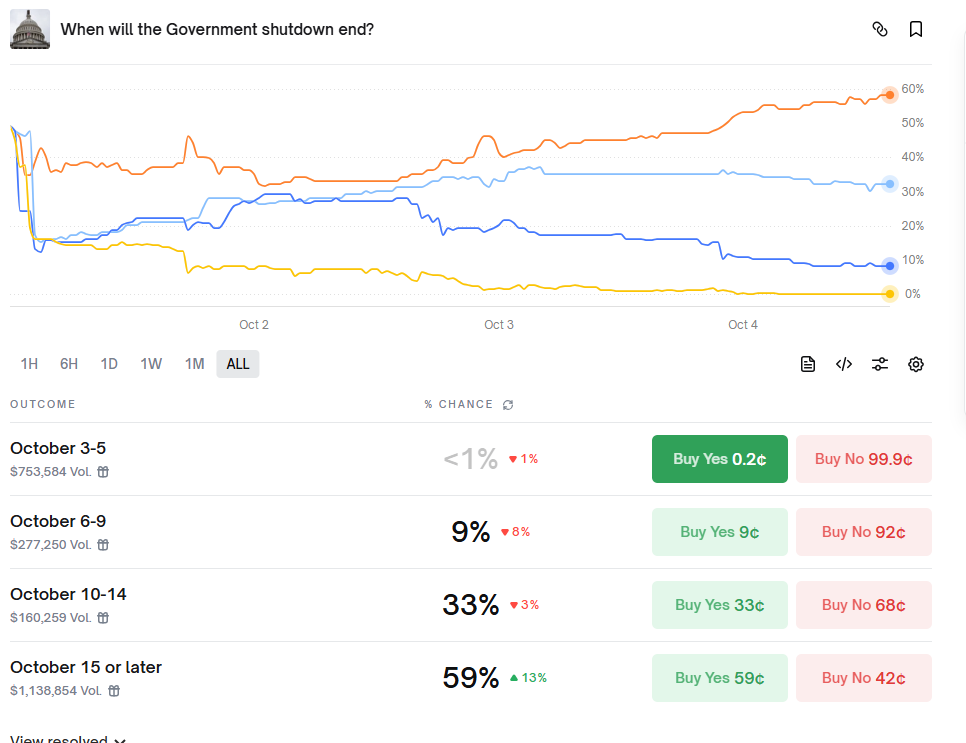Click the embed code icon
966x743 pixels.
pos(844,364)
